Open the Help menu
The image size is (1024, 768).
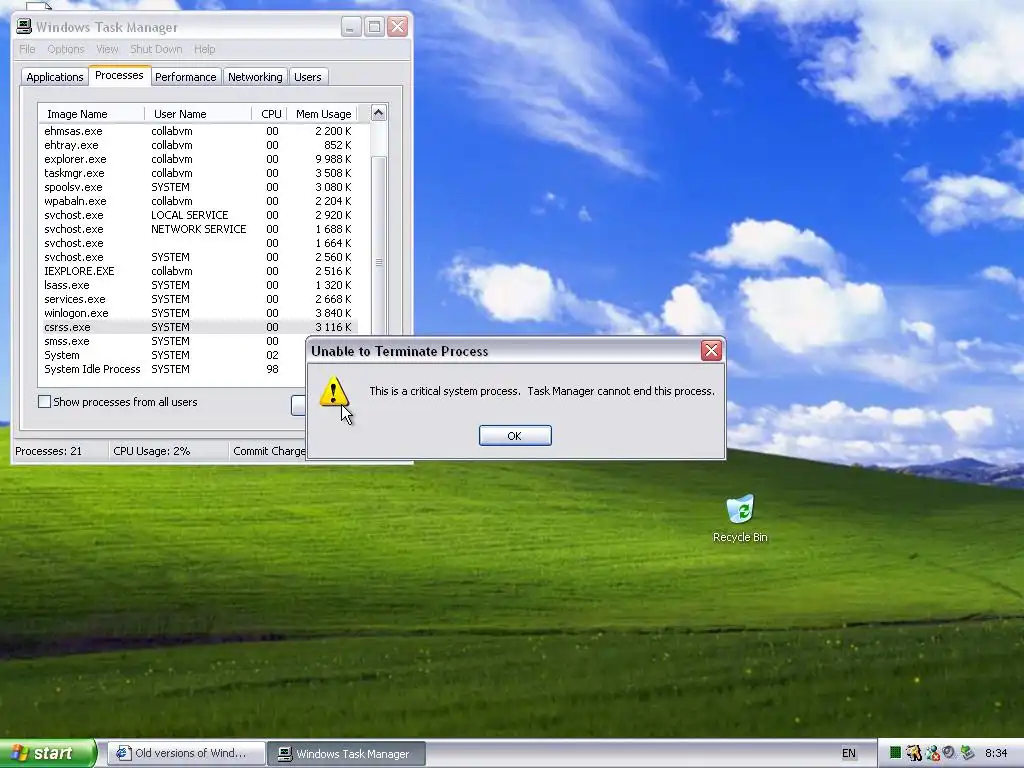[204, 49]
